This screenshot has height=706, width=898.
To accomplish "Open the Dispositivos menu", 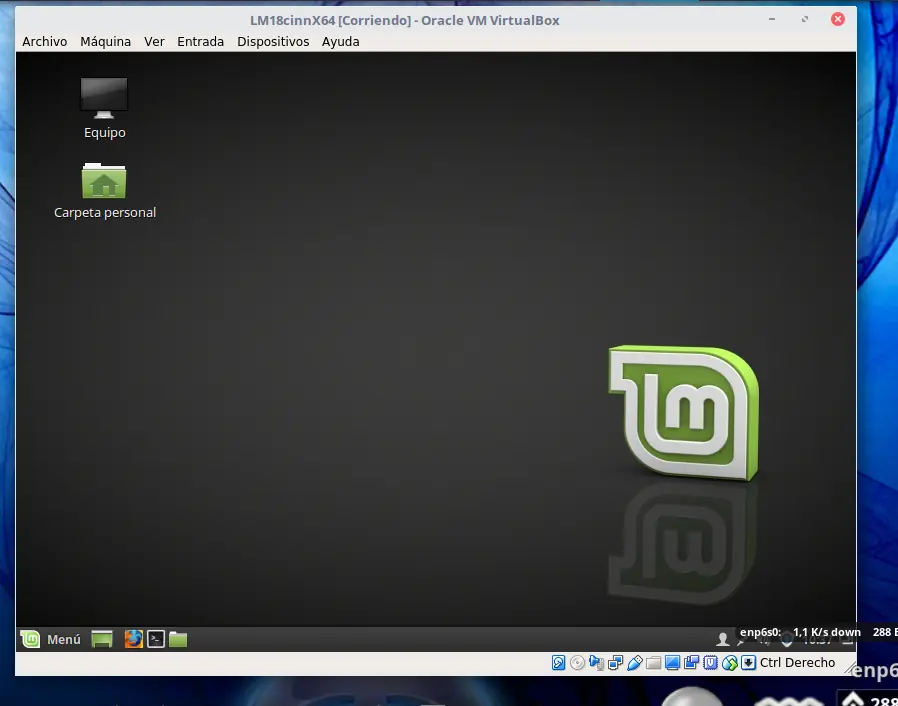I will pyautogui.click(x=273, y=42).
